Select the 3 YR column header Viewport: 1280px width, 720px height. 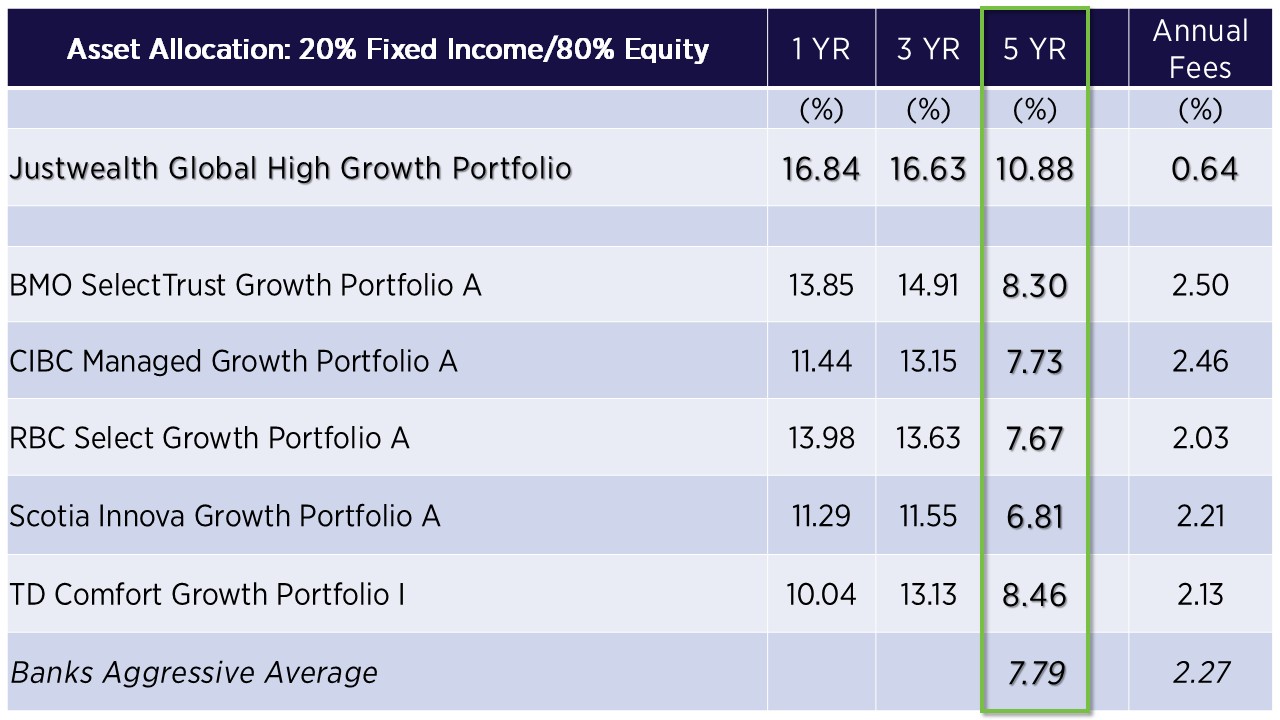tap(928, 49)
